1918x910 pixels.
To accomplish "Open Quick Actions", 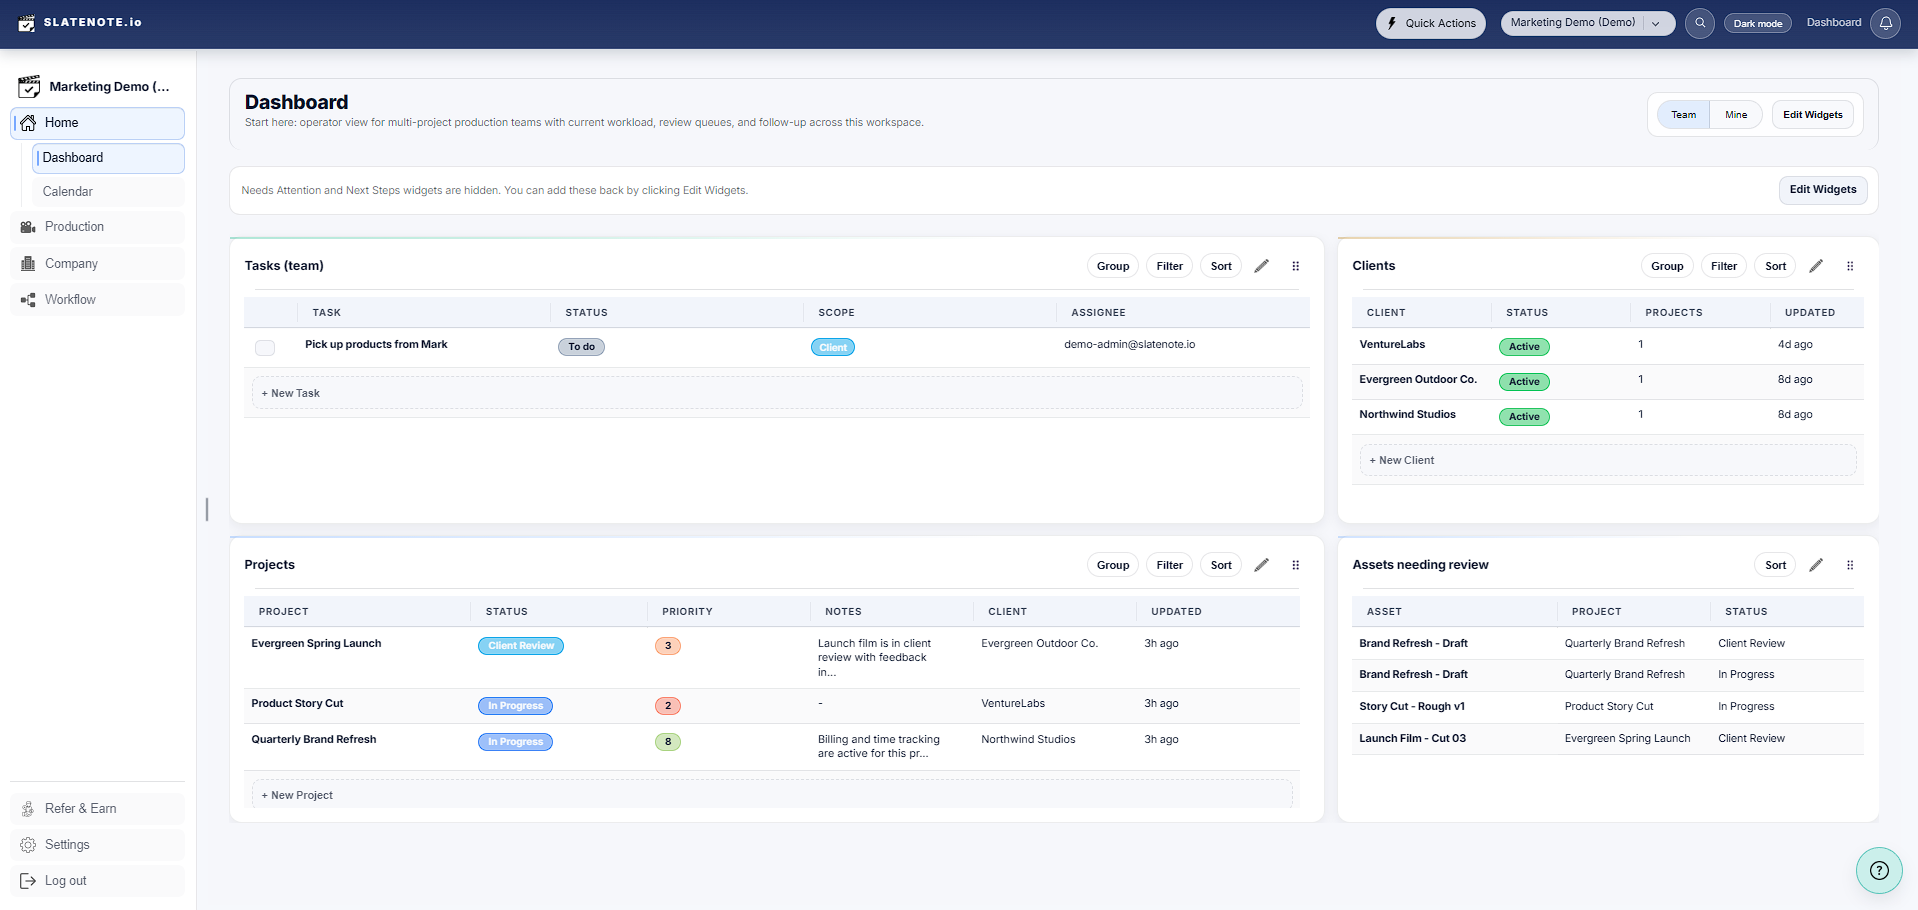I will (1430, 22).
